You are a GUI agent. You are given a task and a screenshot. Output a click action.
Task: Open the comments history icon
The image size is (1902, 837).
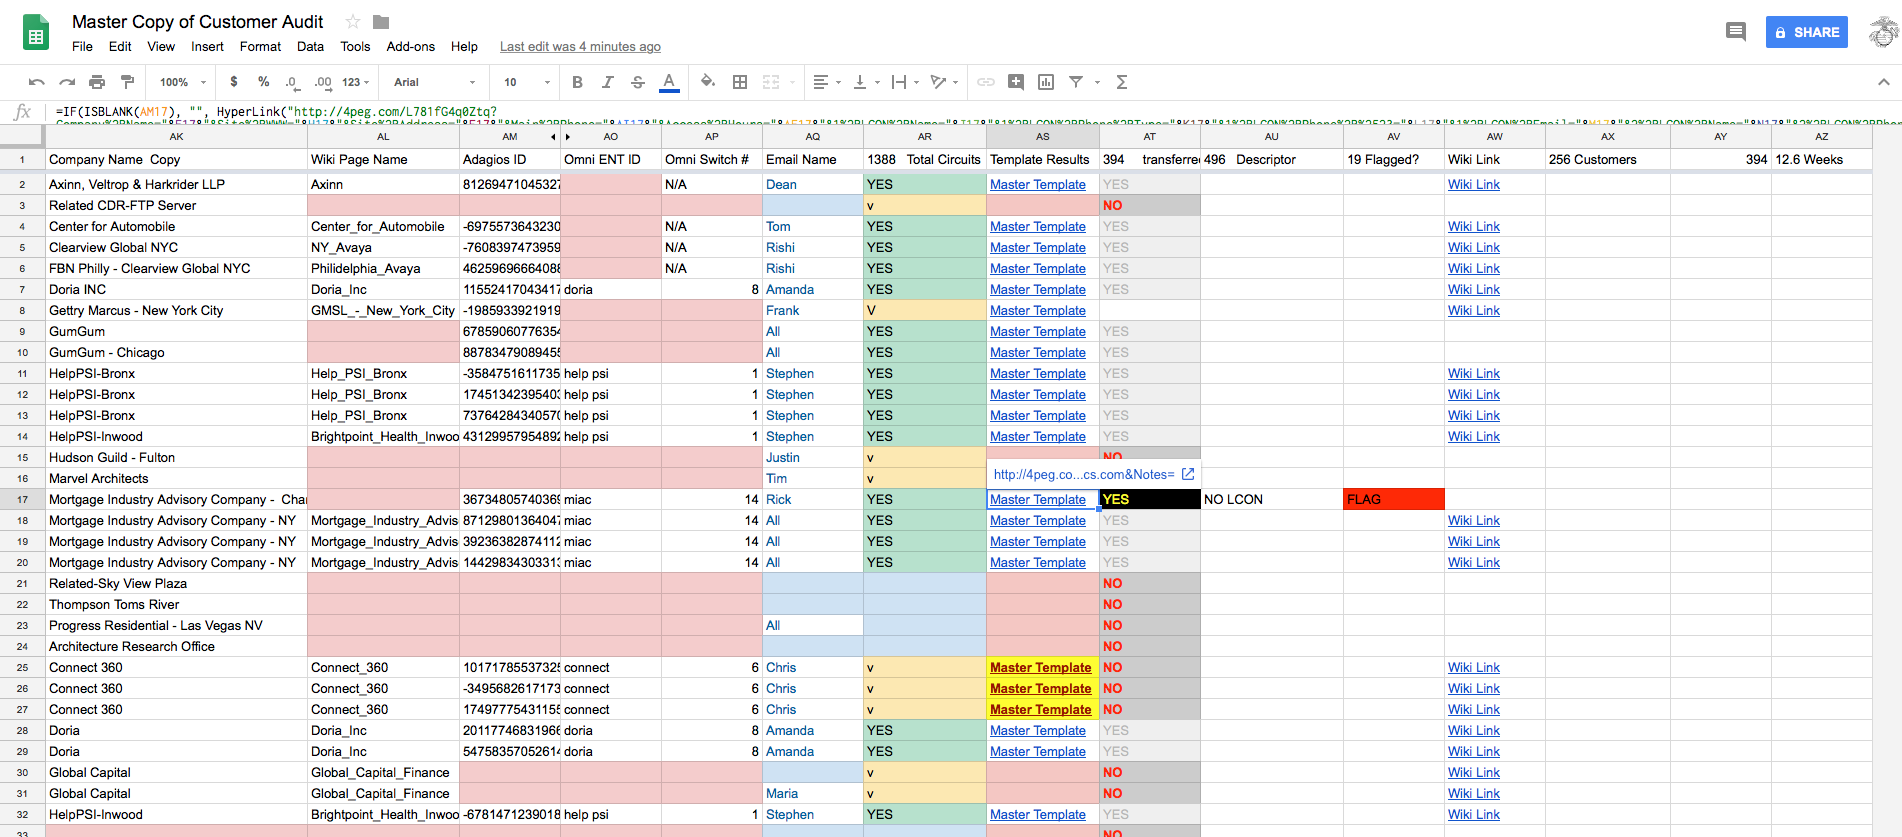[1736, 32]
